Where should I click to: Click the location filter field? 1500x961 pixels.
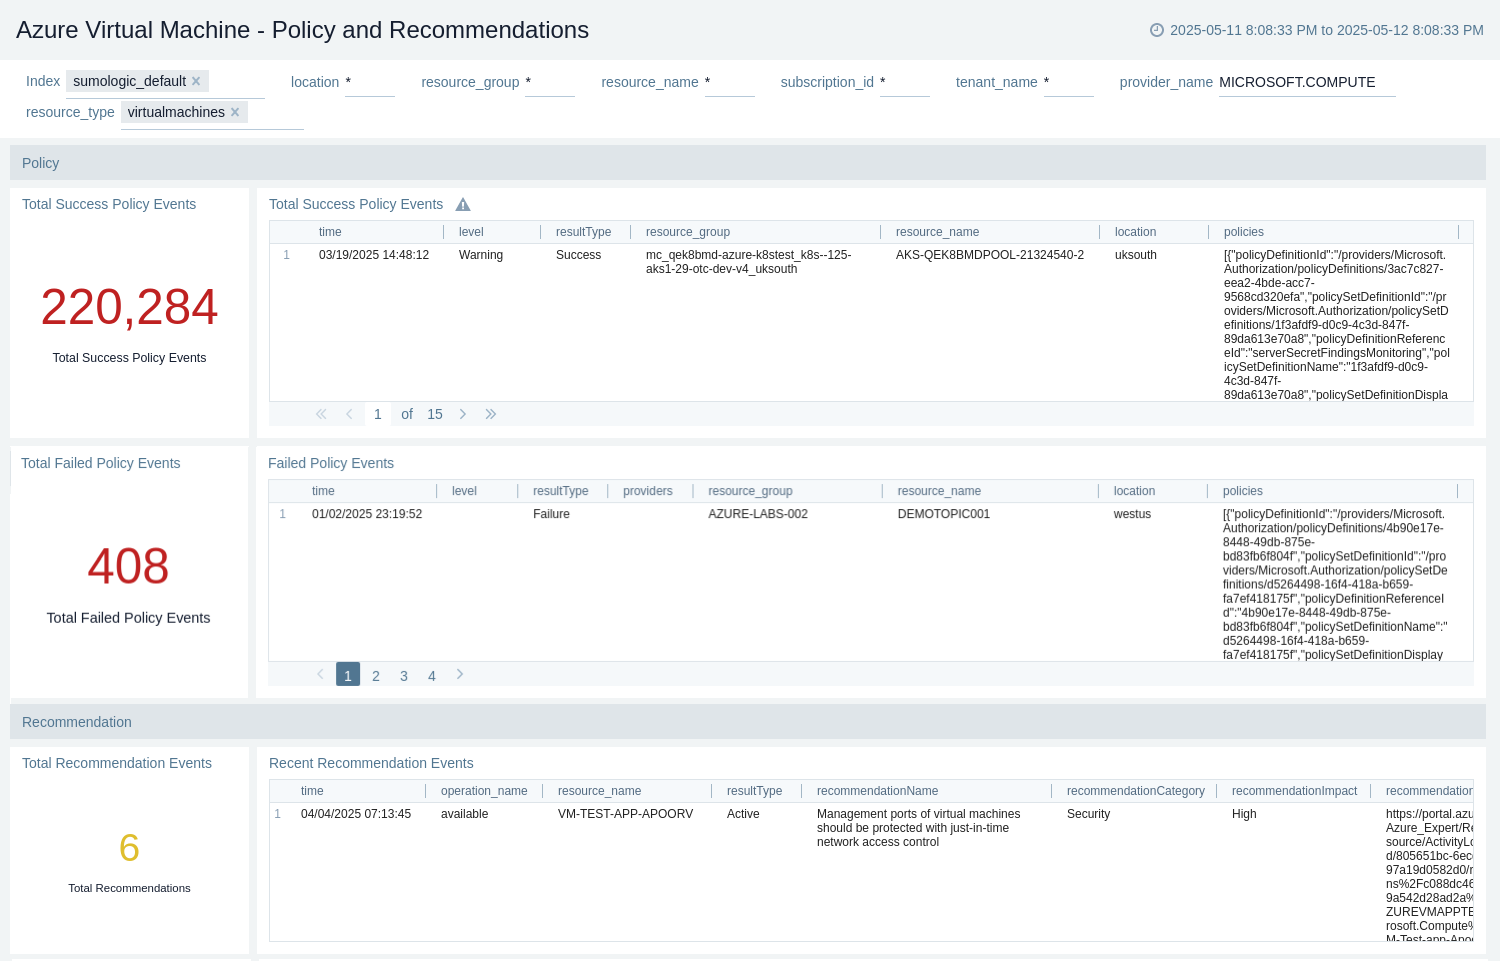[x=370, y=82]
